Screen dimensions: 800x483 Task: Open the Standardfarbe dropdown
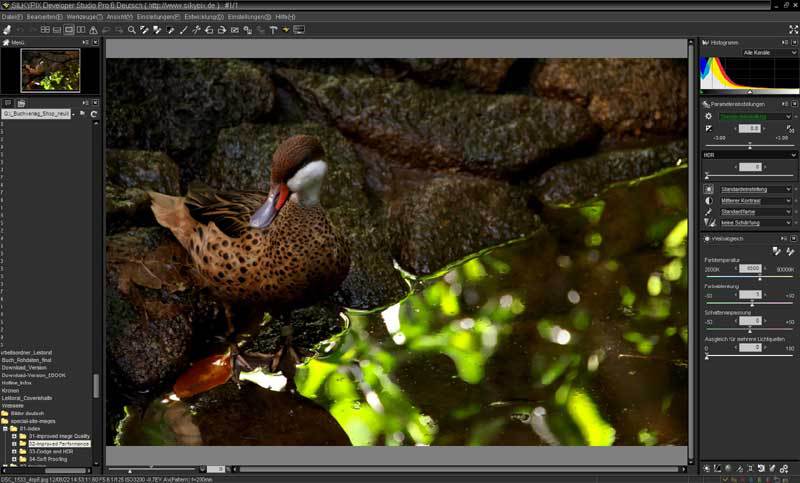click(756, 212)
